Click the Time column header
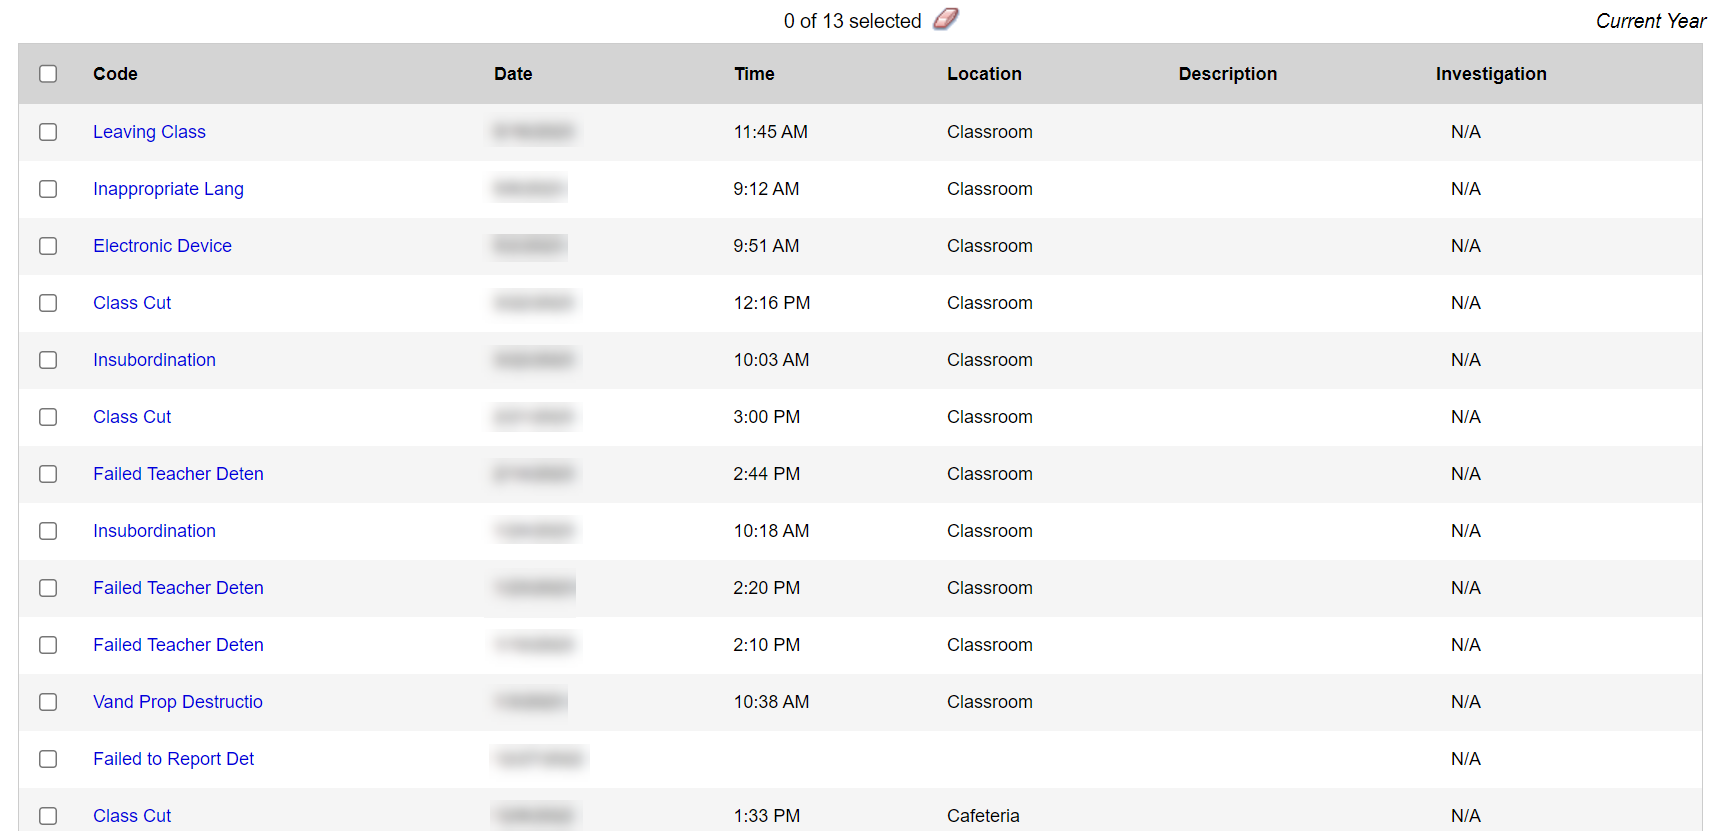Screen dimensions: 1727x831 point(754,74)
